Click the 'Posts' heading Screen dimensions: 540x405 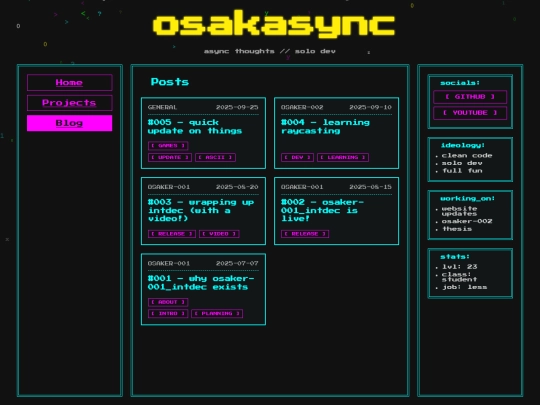click(x=170, y=82)
